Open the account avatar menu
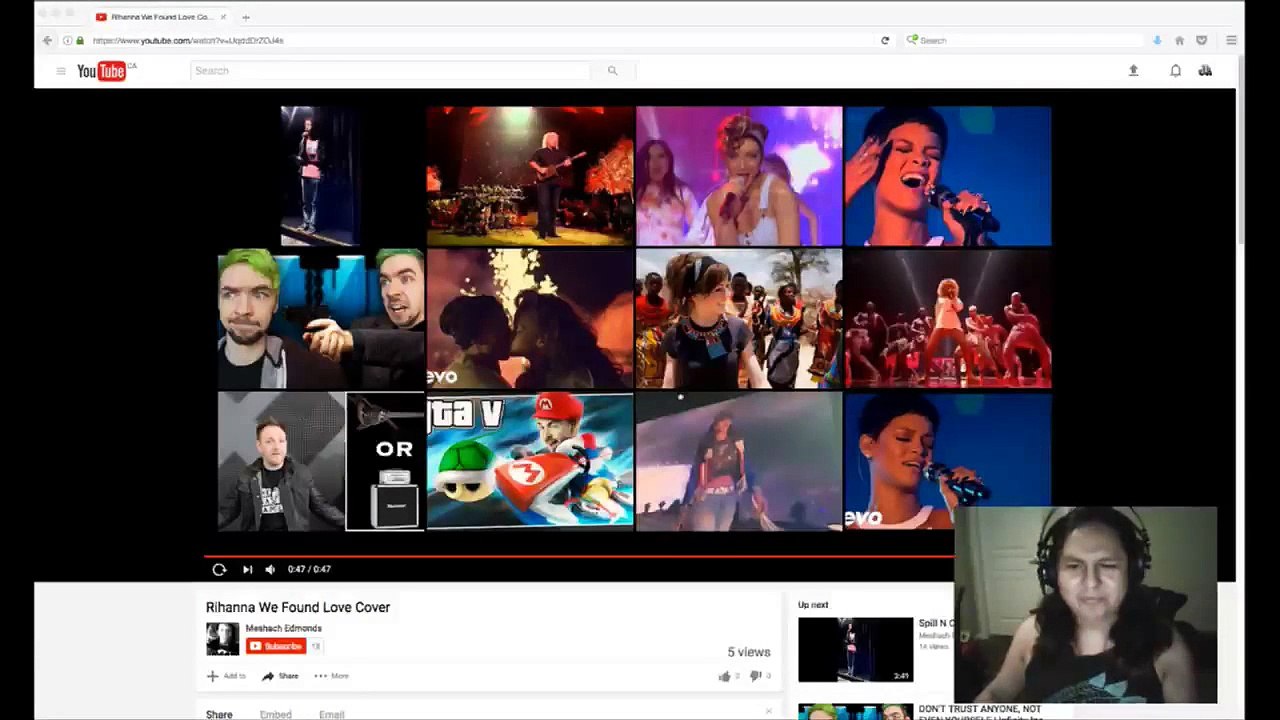The image size is (1280, 720). [x=1205, y=71]
